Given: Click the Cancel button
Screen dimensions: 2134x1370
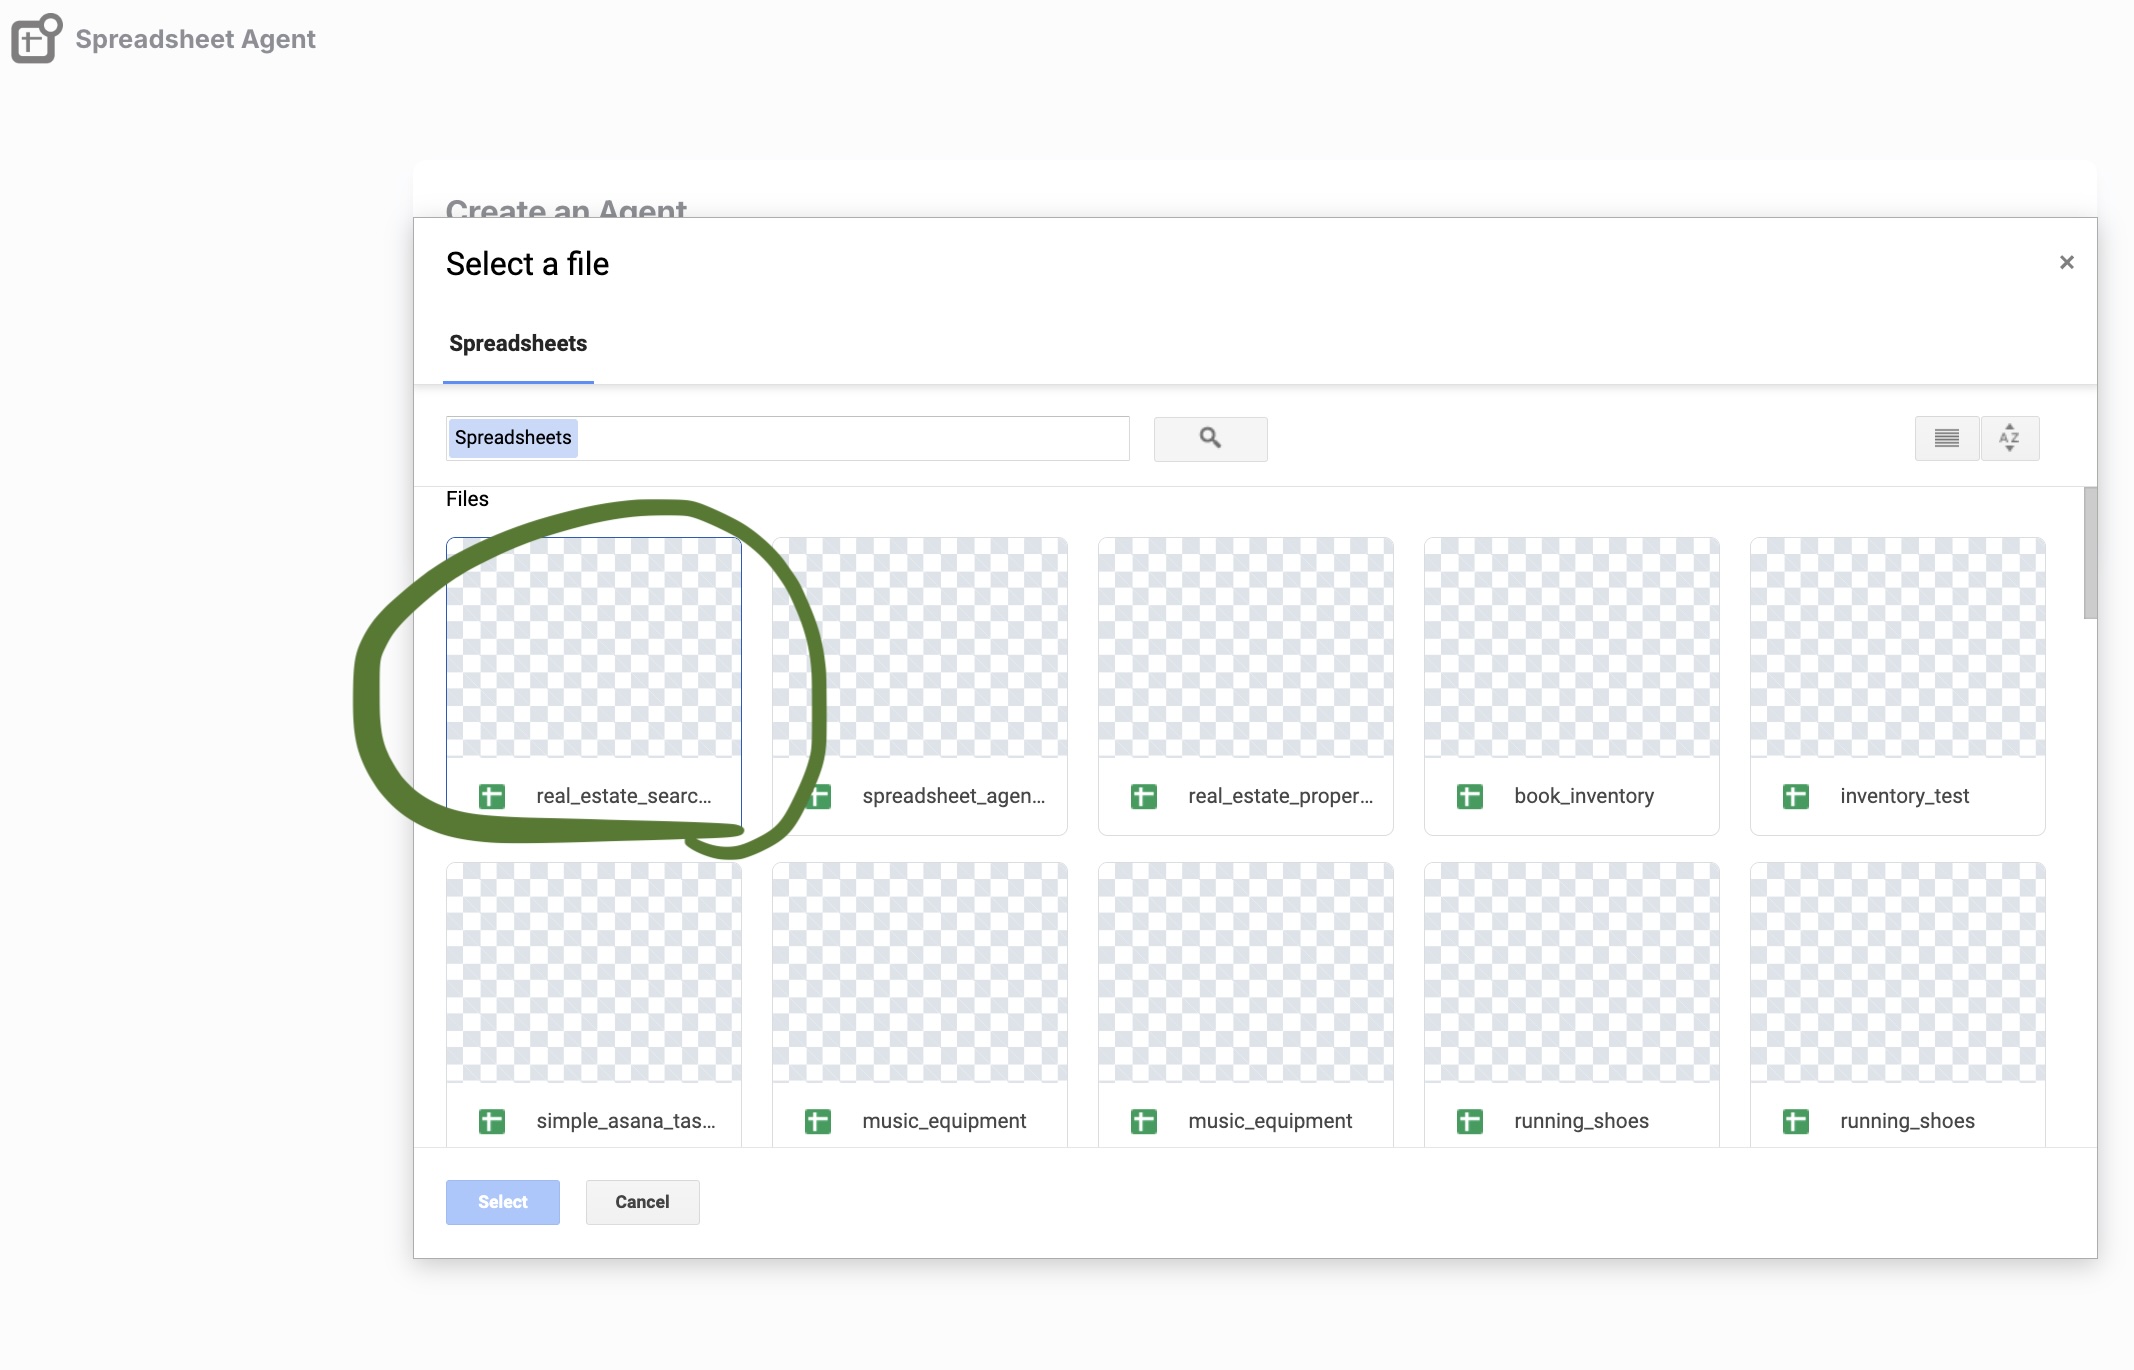Looking at the screenshot, I should (x=642, y=1202).
